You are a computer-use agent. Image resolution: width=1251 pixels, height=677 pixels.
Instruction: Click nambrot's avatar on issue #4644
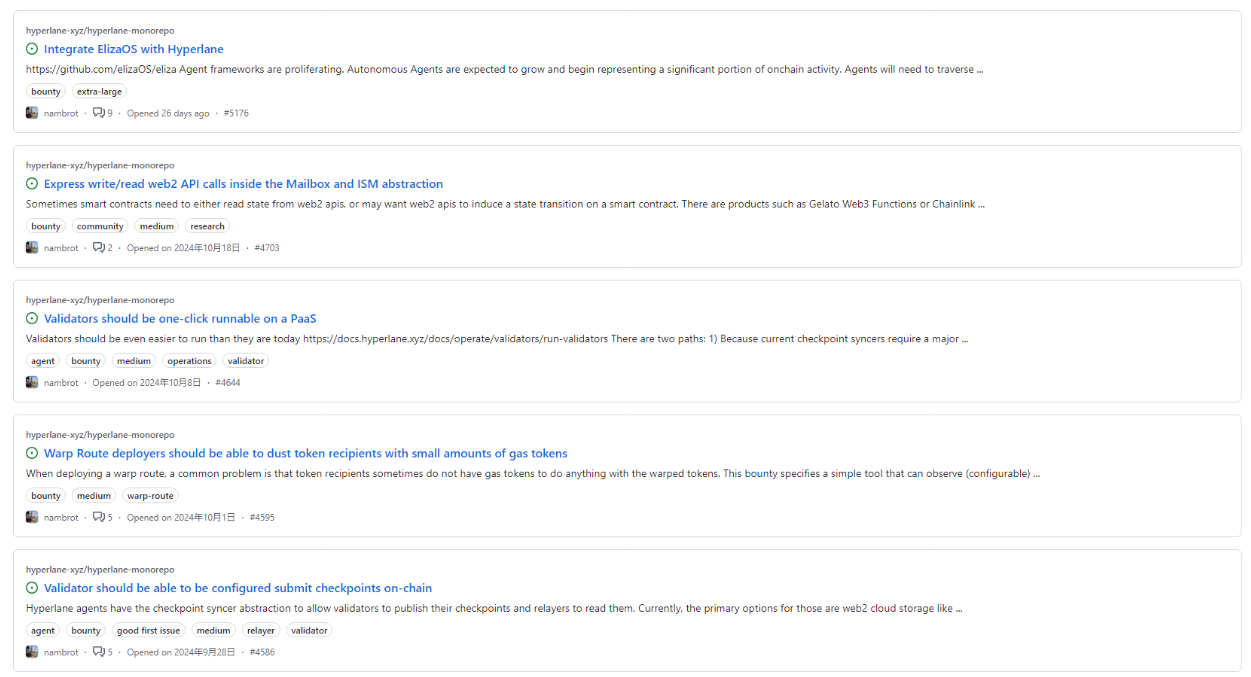pyautogui.click(x=32, y=383)
